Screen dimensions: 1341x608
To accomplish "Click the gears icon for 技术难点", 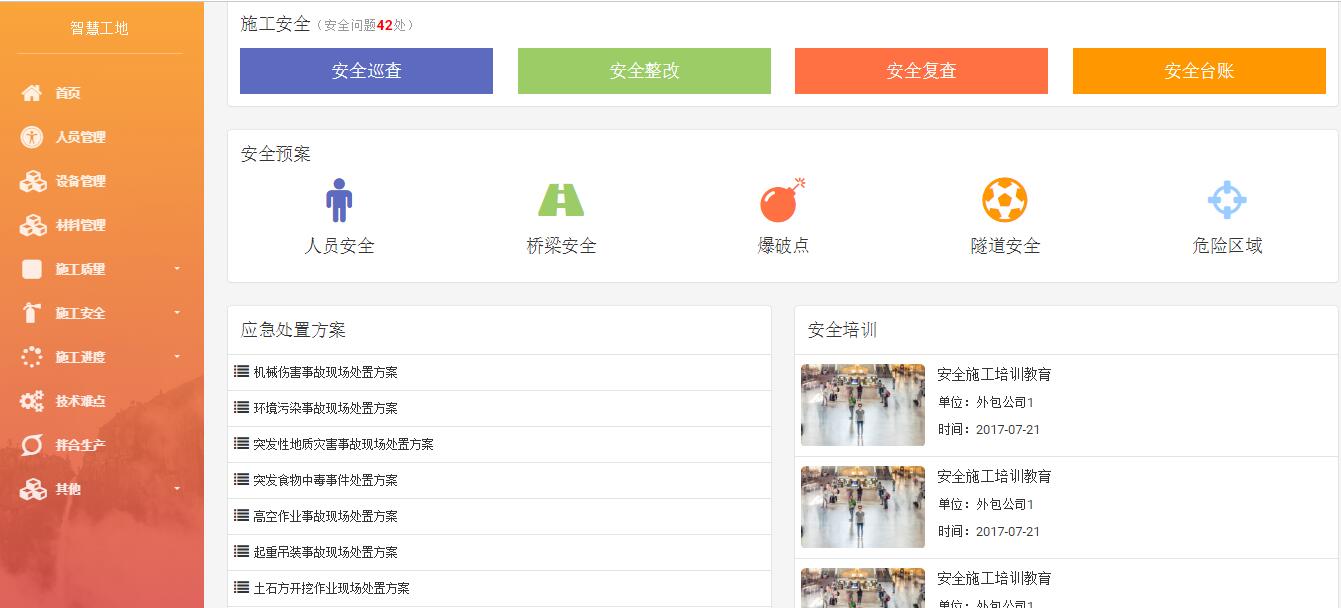I will [x=32, y=401].
